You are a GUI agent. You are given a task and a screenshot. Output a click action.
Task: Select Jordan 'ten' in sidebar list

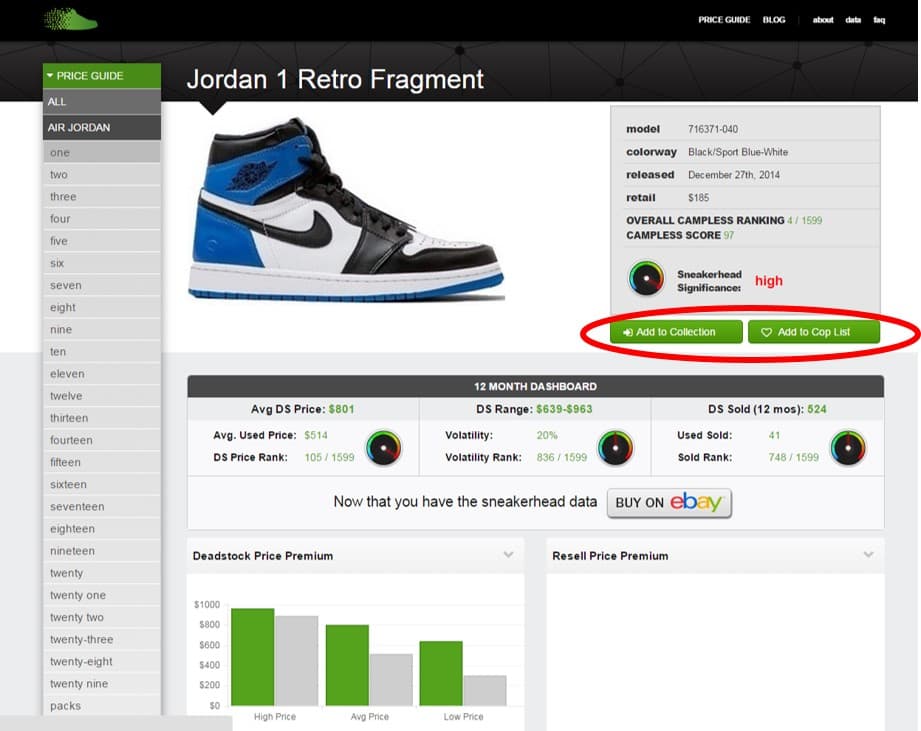(102, 352)
